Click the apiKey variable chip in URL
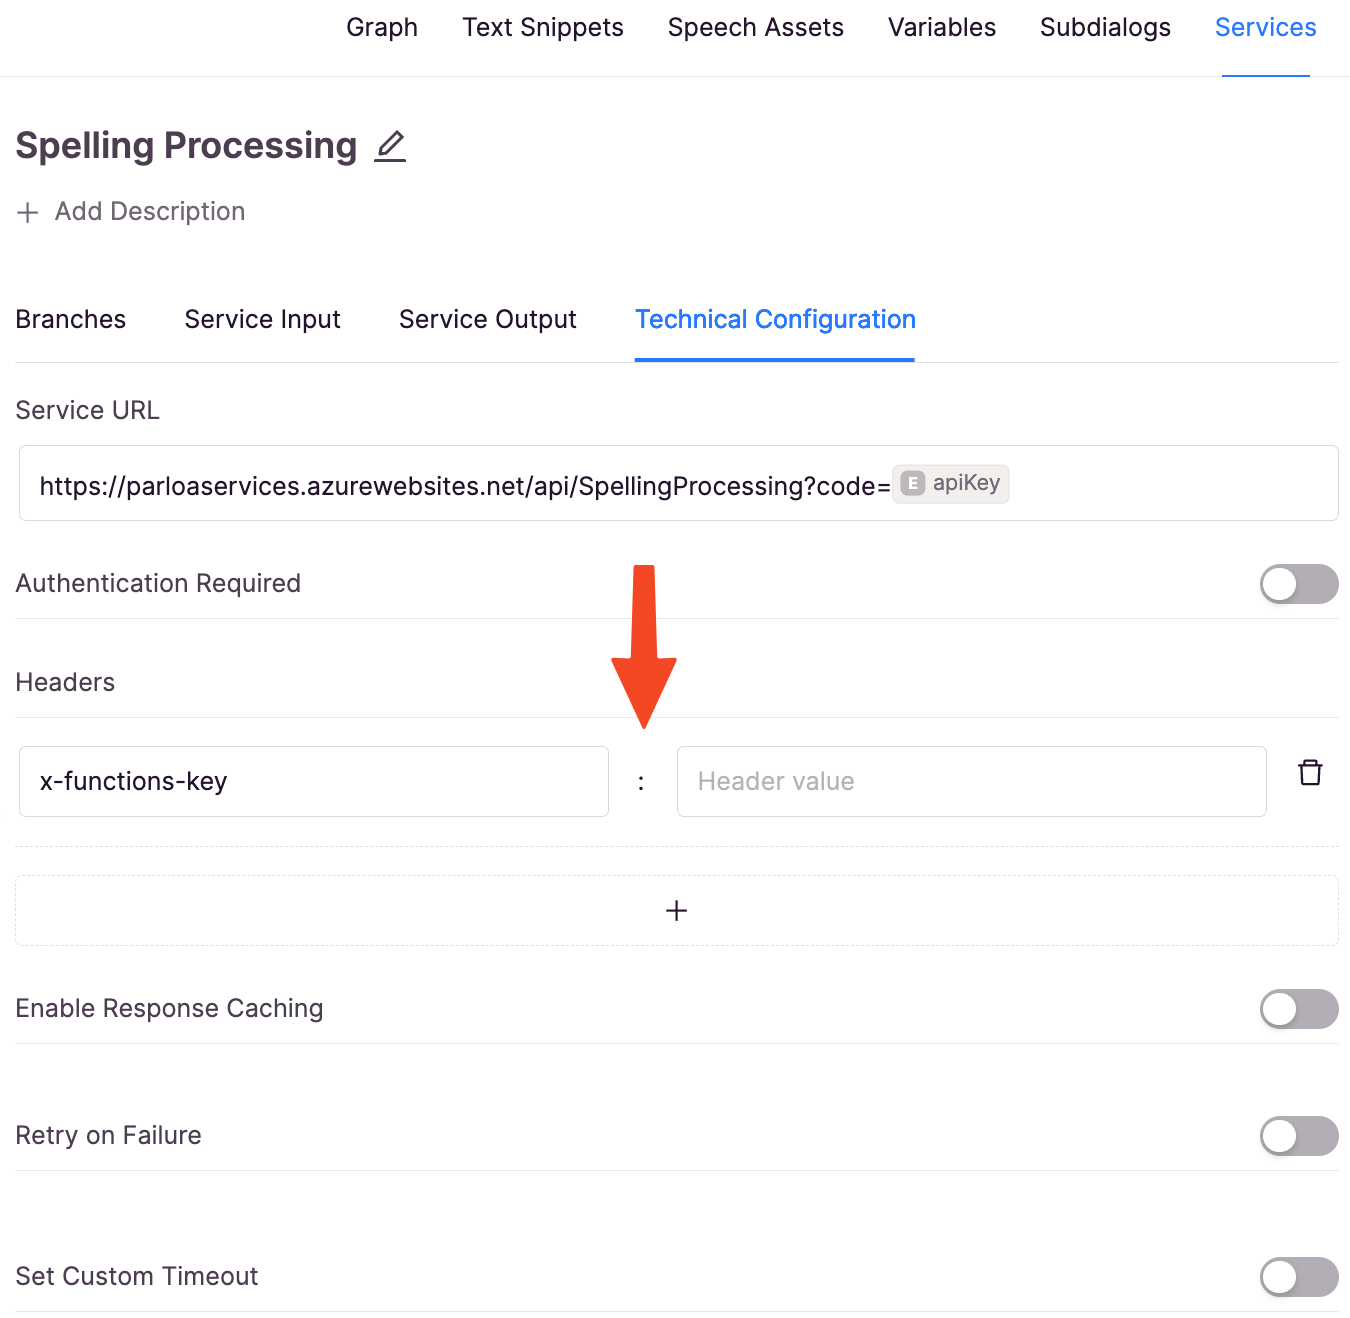The image size is (1350, 1318). 951,483
